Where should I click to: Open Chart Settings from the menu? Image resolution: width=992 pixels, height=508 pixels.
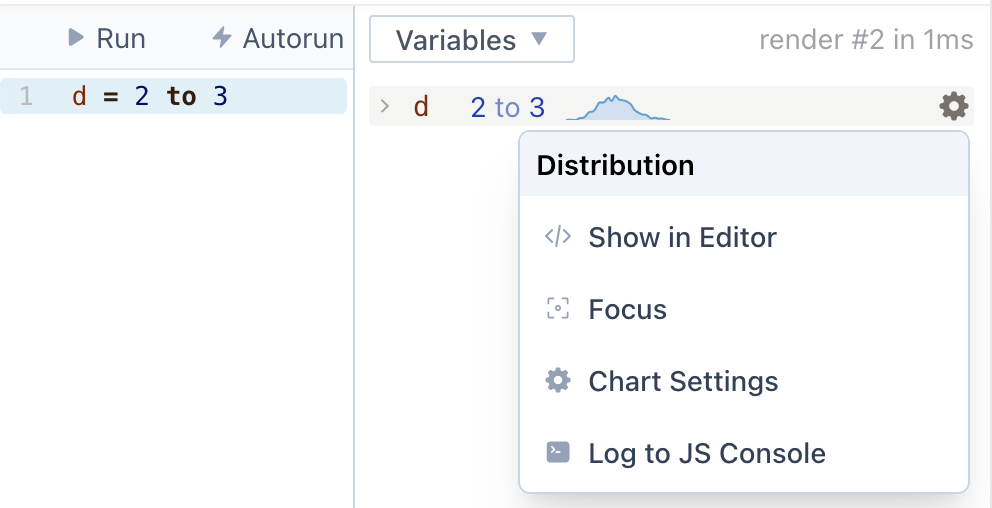(683, 381)
